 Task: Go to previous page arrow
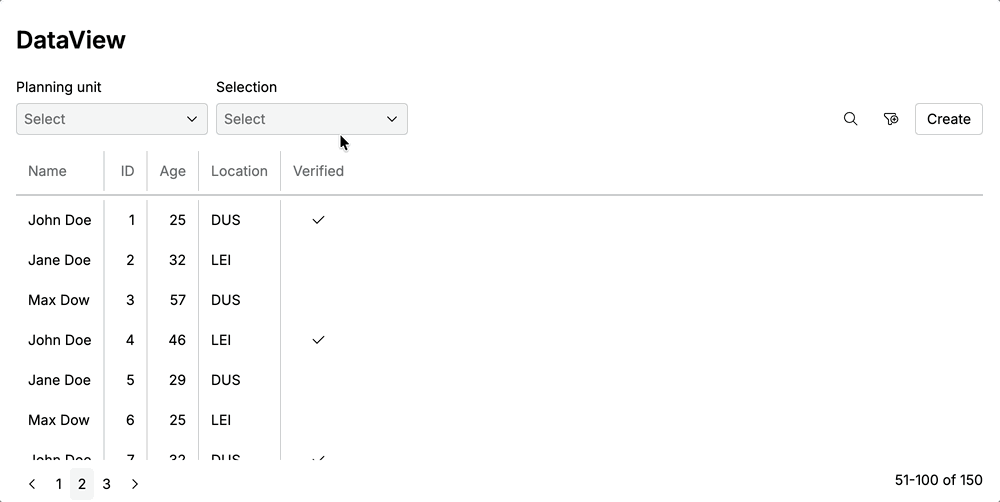click(32, 484)
